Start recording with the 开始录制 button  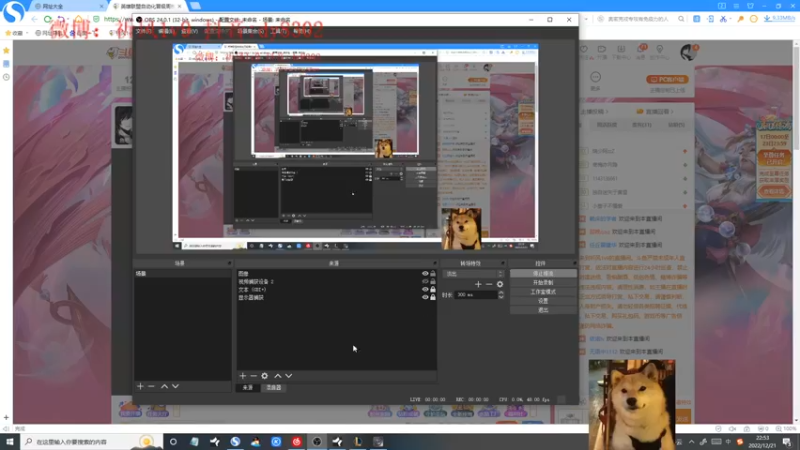pos(543,283)
